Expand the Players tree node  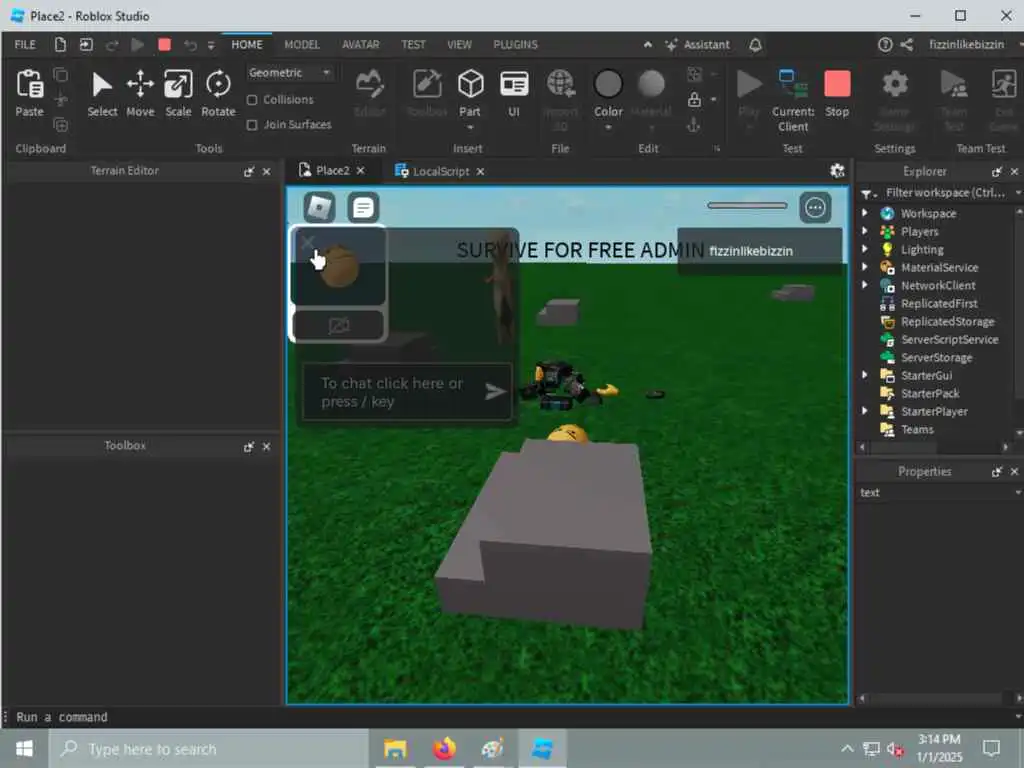tap(865, 231)
